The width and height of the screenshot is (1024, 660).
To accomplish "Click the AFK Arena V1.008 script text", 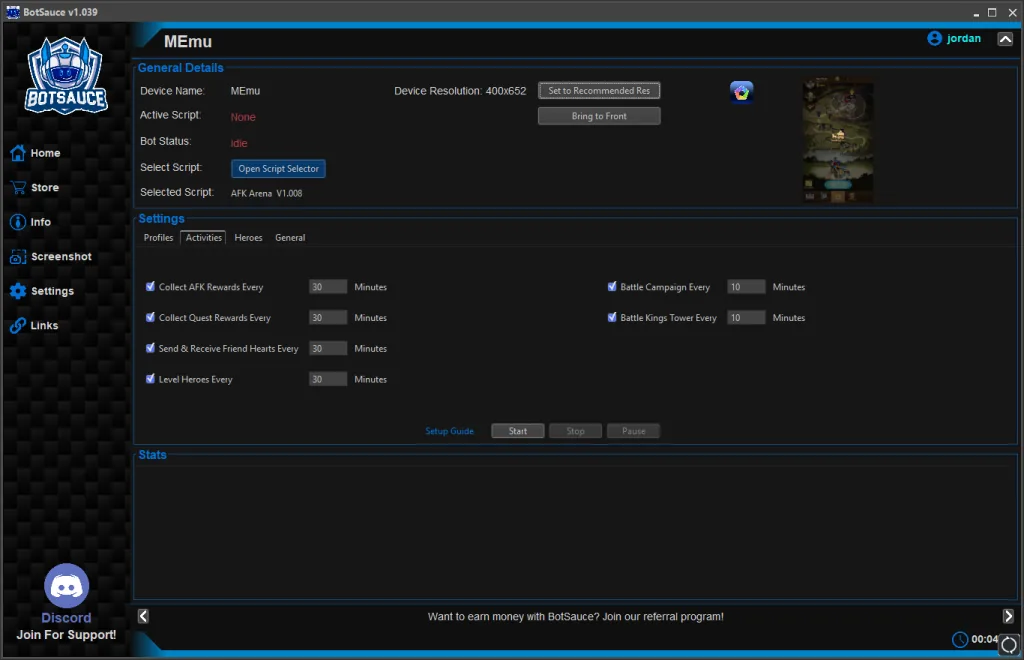I will click(x=266, y=193).
